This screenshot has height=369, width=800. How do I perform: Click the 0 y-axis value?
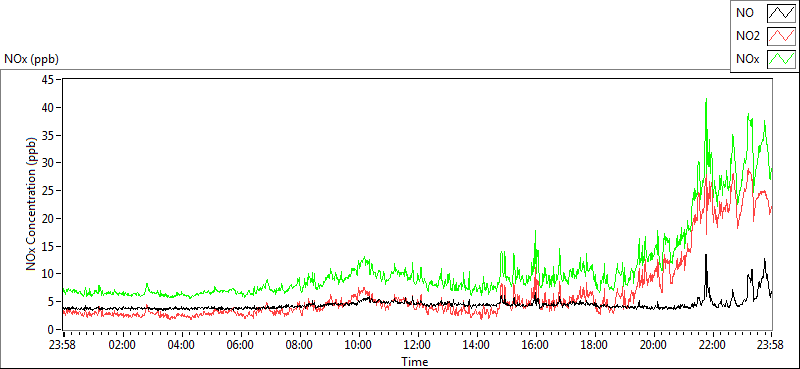click(52, 329)
